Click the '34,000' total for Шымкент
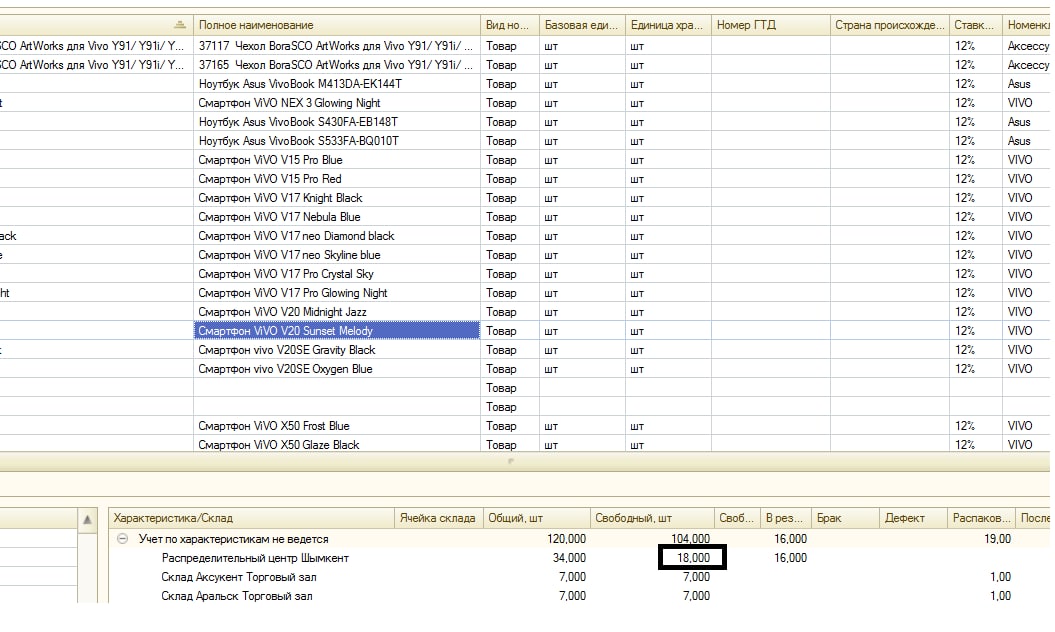1055x632 pixels. click(x=569, y=558)
